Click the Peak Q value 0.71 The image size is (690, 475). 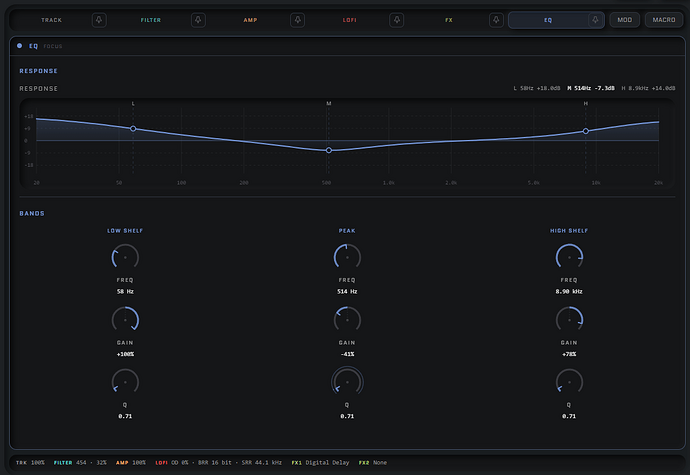347,416
